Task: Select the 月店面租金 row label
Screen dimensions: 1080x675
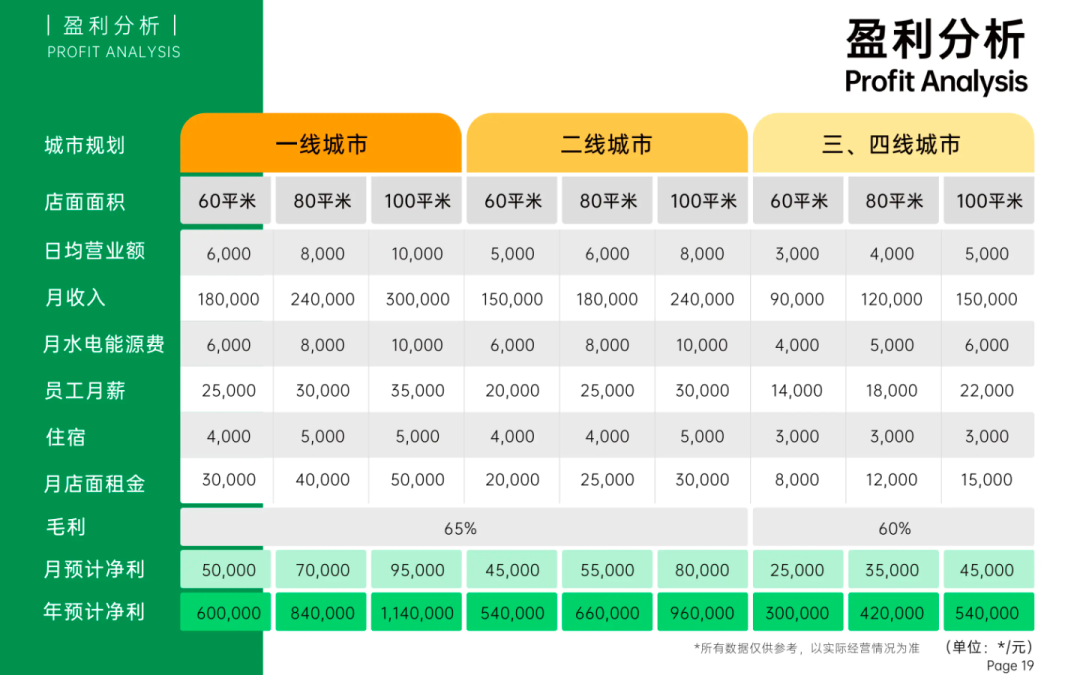Action: [x=94, y=484]
